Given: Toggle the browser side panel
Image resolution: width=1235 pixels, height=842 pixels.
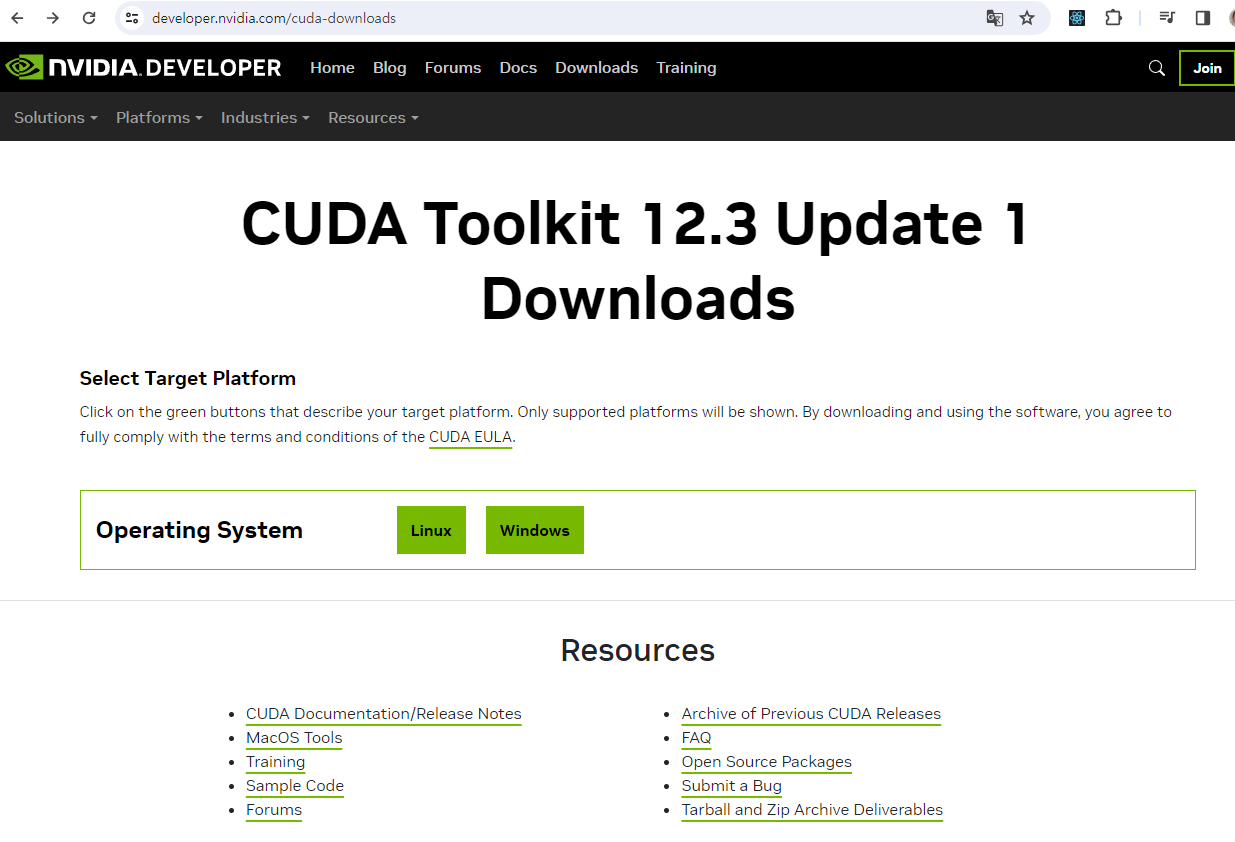Looking at the screenshot, I should click(x=1203, y=18).
